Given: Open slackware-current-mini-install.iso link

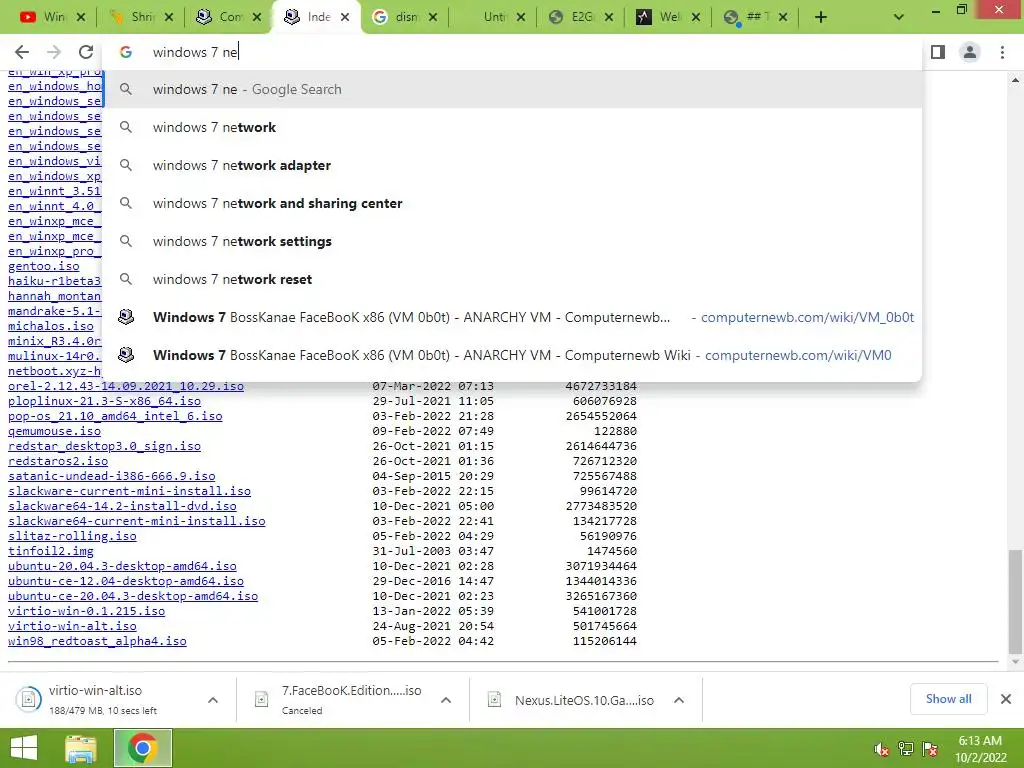Looking at the screenshot, I should tap(129, 491).
